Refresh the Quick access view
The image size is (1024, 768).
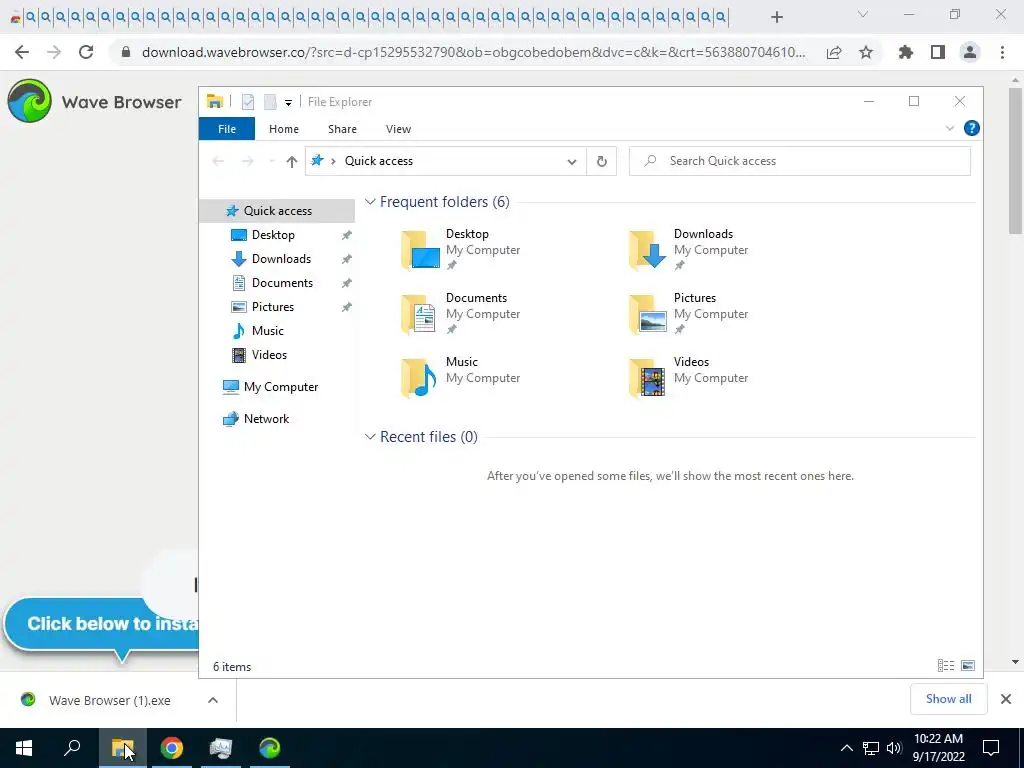[601, 161]
